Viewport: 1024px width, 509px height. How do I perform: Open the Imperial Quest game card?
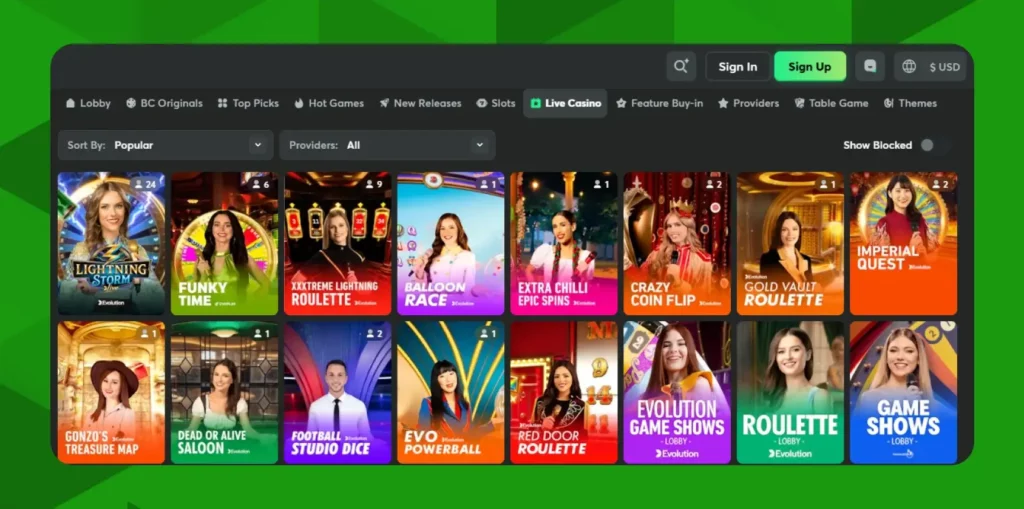tap(904, 244)
